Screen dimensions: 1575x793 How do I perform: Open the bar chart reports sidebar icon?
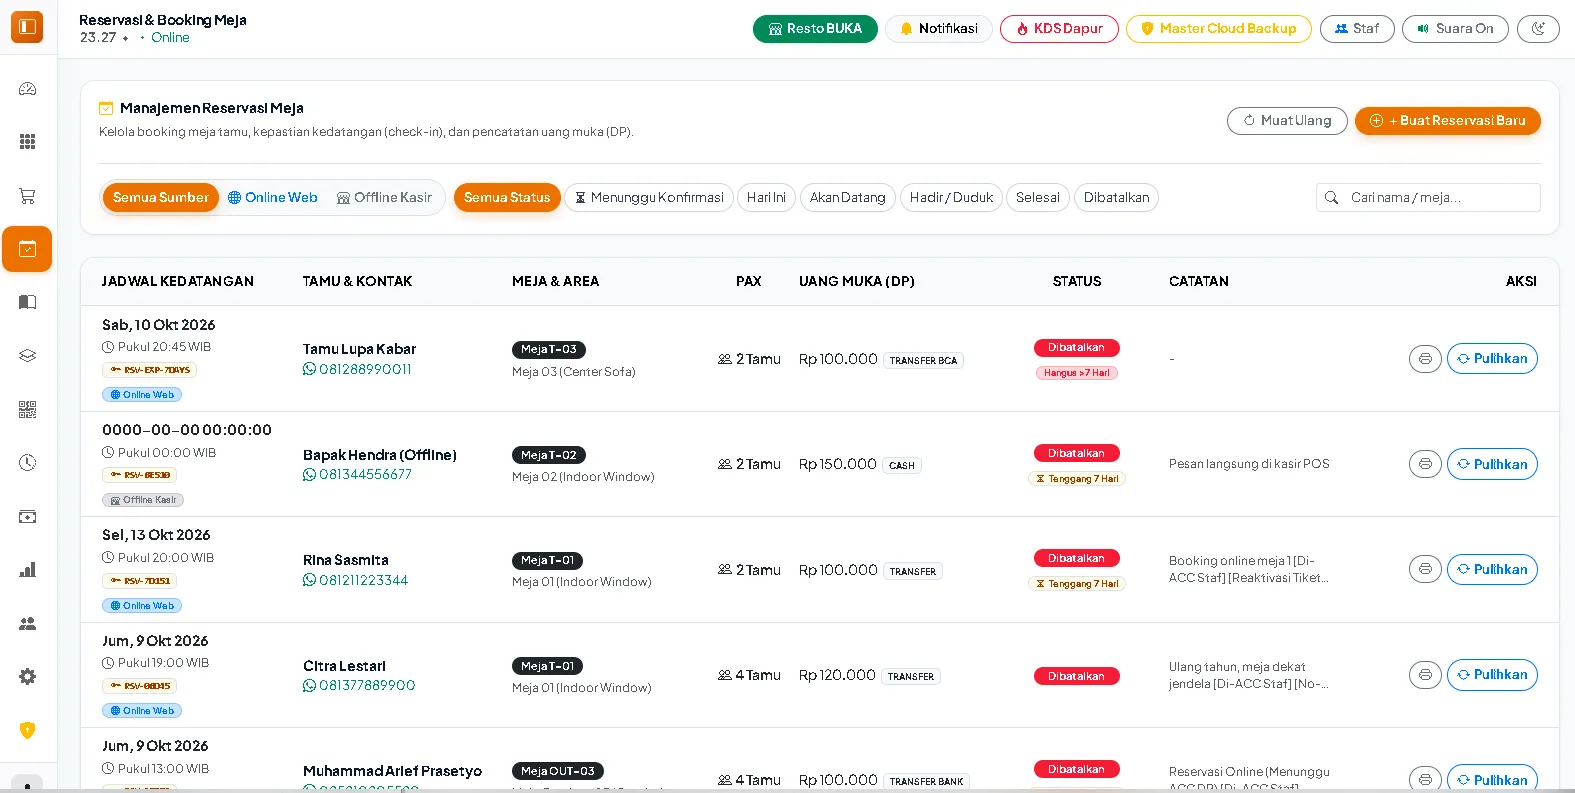tap(28, 570)
